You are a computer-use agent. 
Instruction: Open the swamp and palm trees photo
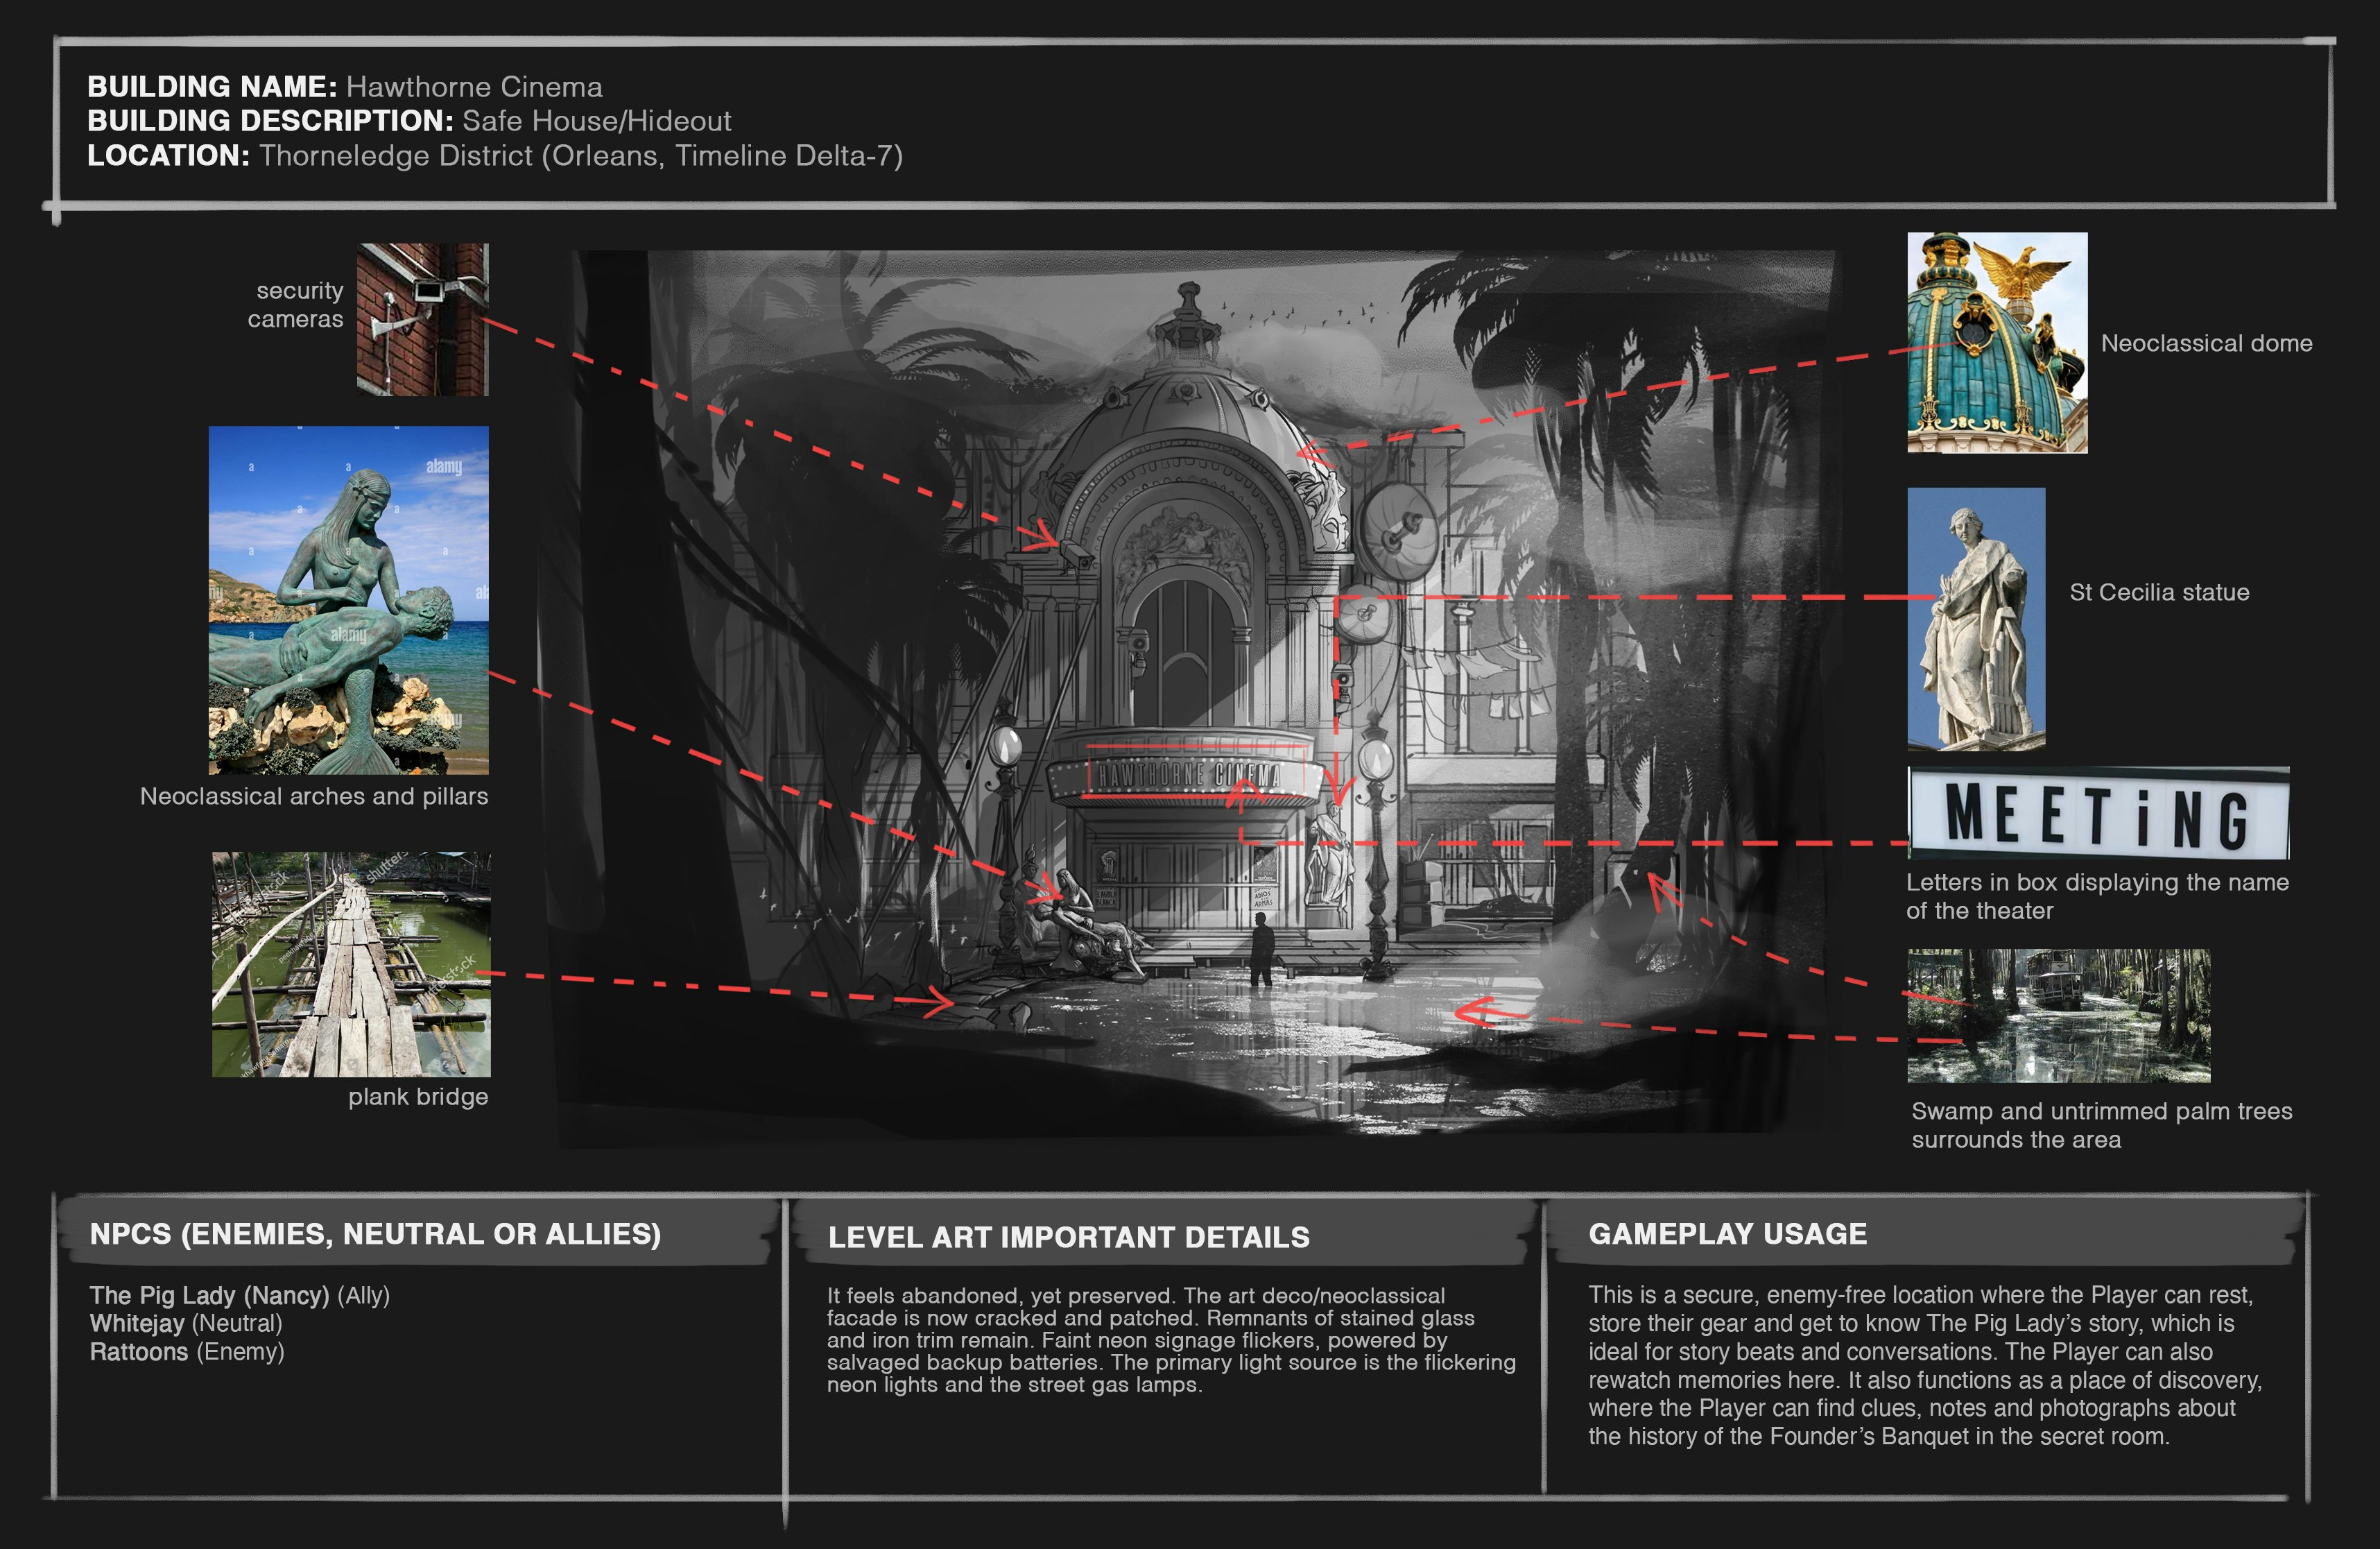(x=2058, y=1015)
